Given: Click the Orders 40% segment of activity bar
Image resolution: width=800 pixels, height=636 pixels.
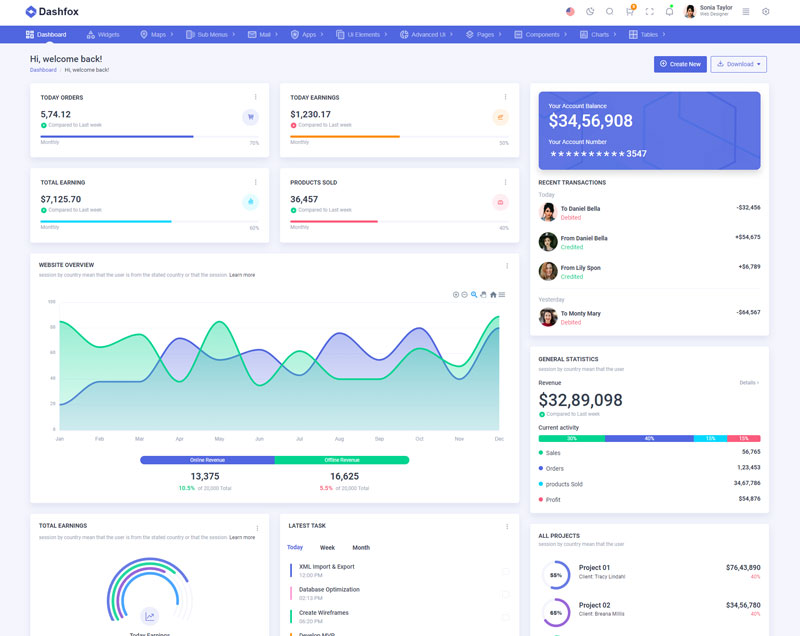Looking at the screenshot, I should [649, 438].
